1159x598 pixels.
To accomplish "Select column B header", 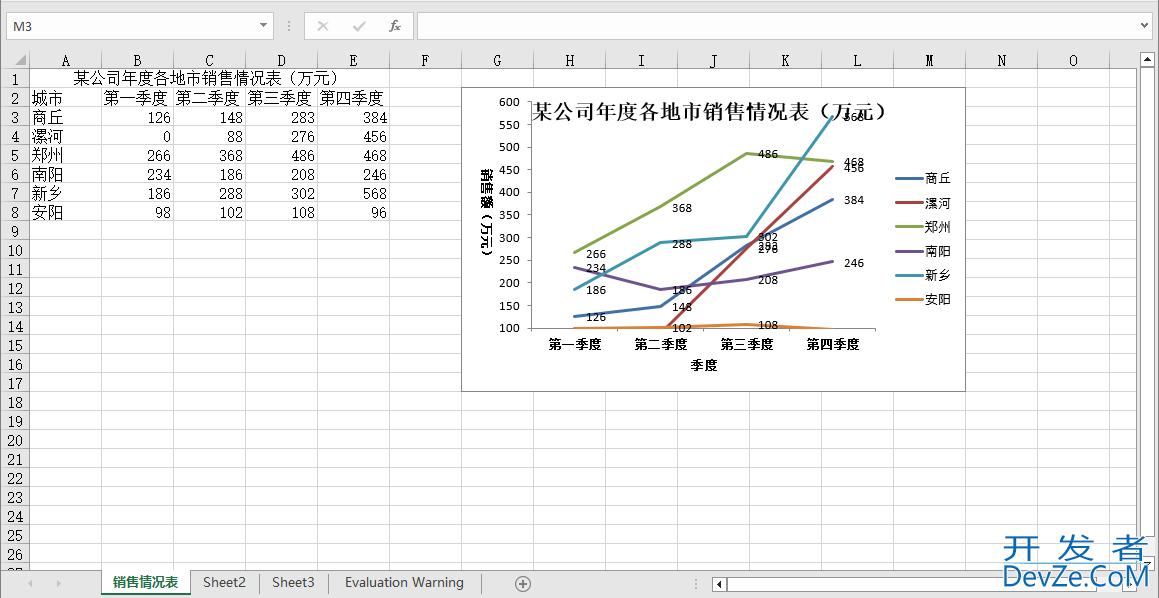I will (x=137, y=61).
